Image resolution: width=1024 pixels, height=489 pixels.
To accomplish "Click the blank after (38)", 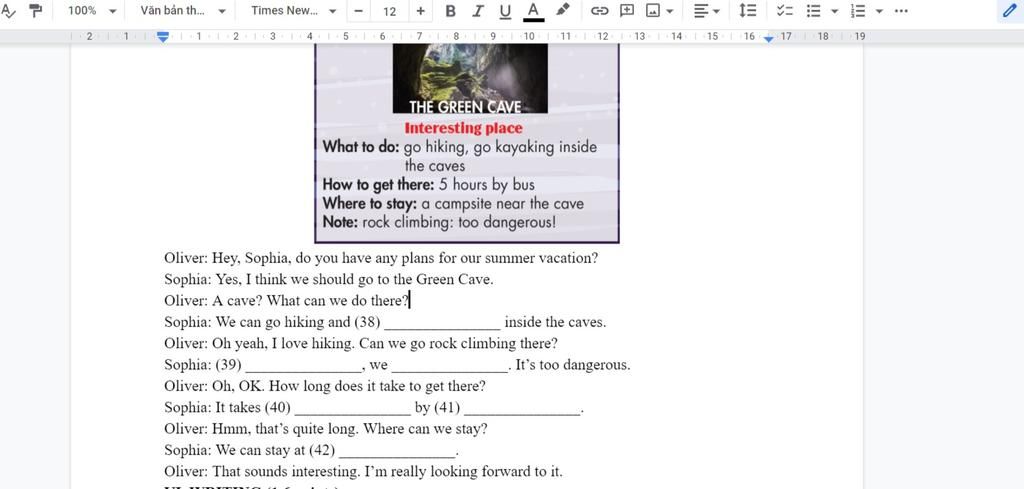I will click(443, 323).
